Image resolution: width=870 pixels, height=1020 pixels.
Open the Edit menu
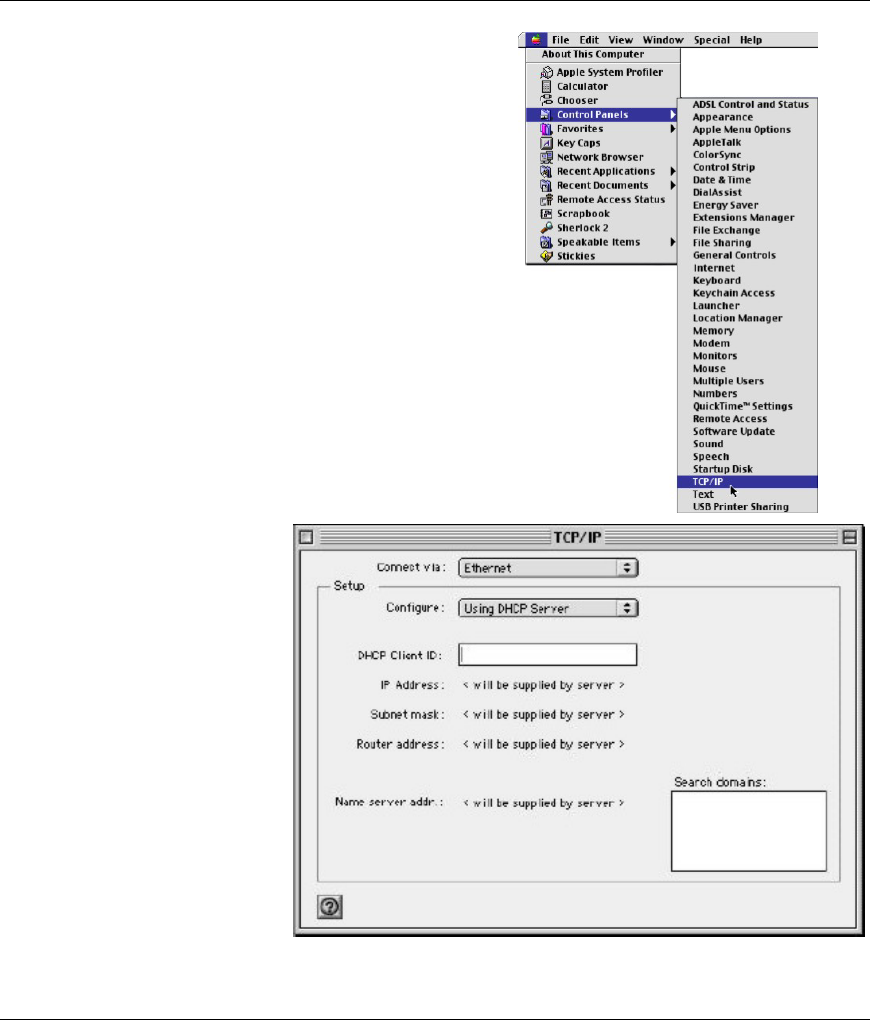click(x=589, y=40)
